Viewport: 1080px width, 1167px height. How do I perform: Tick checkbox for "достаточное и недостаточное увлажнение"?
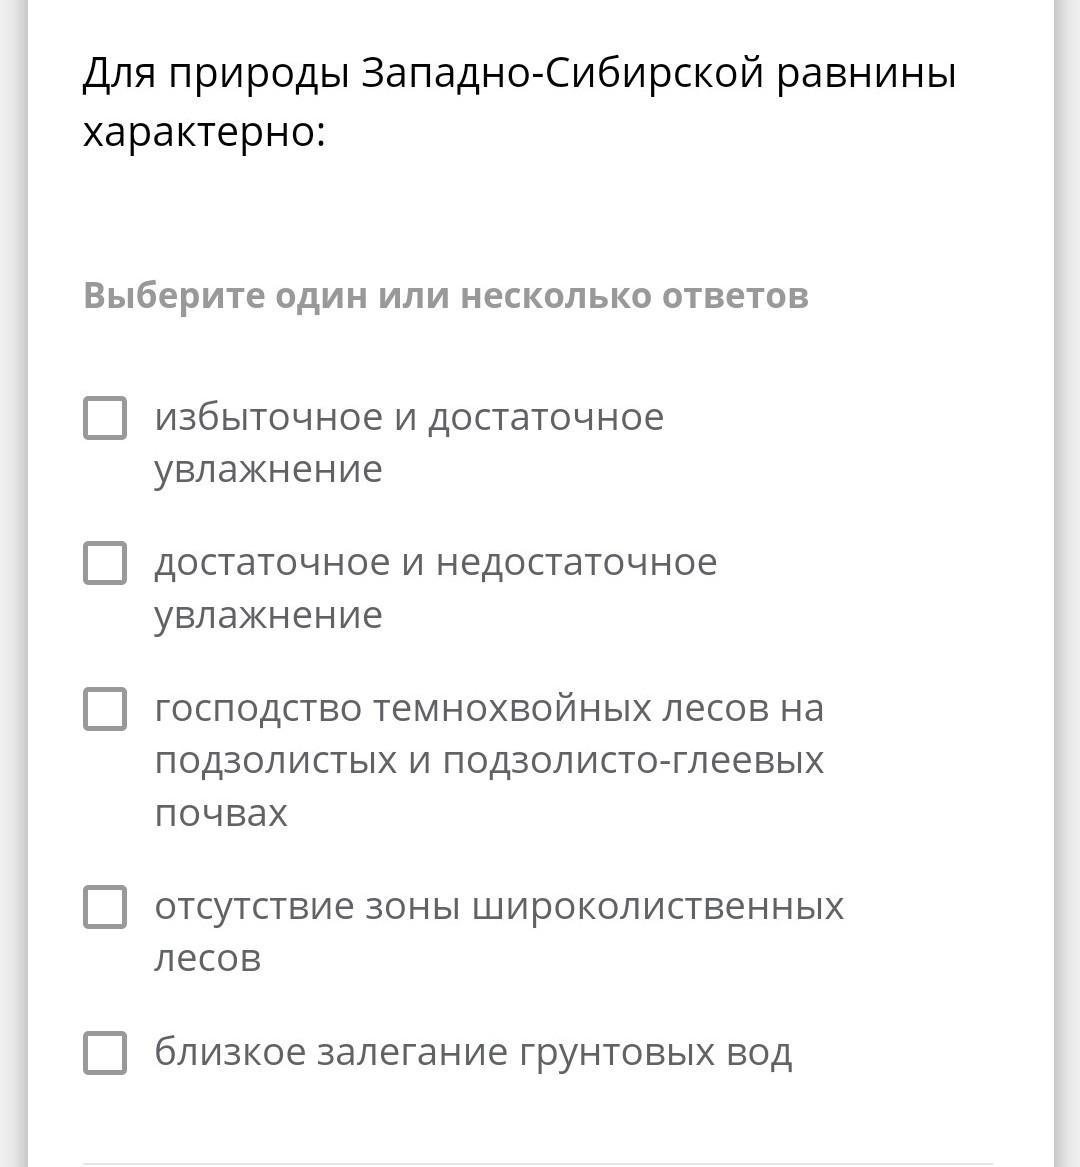coord(105,563)
